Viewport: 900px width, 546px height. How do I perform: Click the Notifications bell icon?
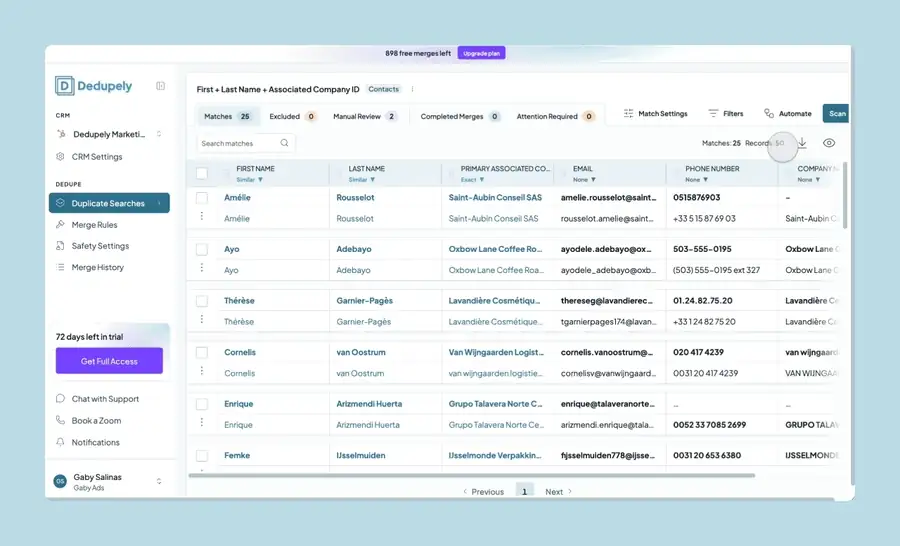(x=60, y=442)
